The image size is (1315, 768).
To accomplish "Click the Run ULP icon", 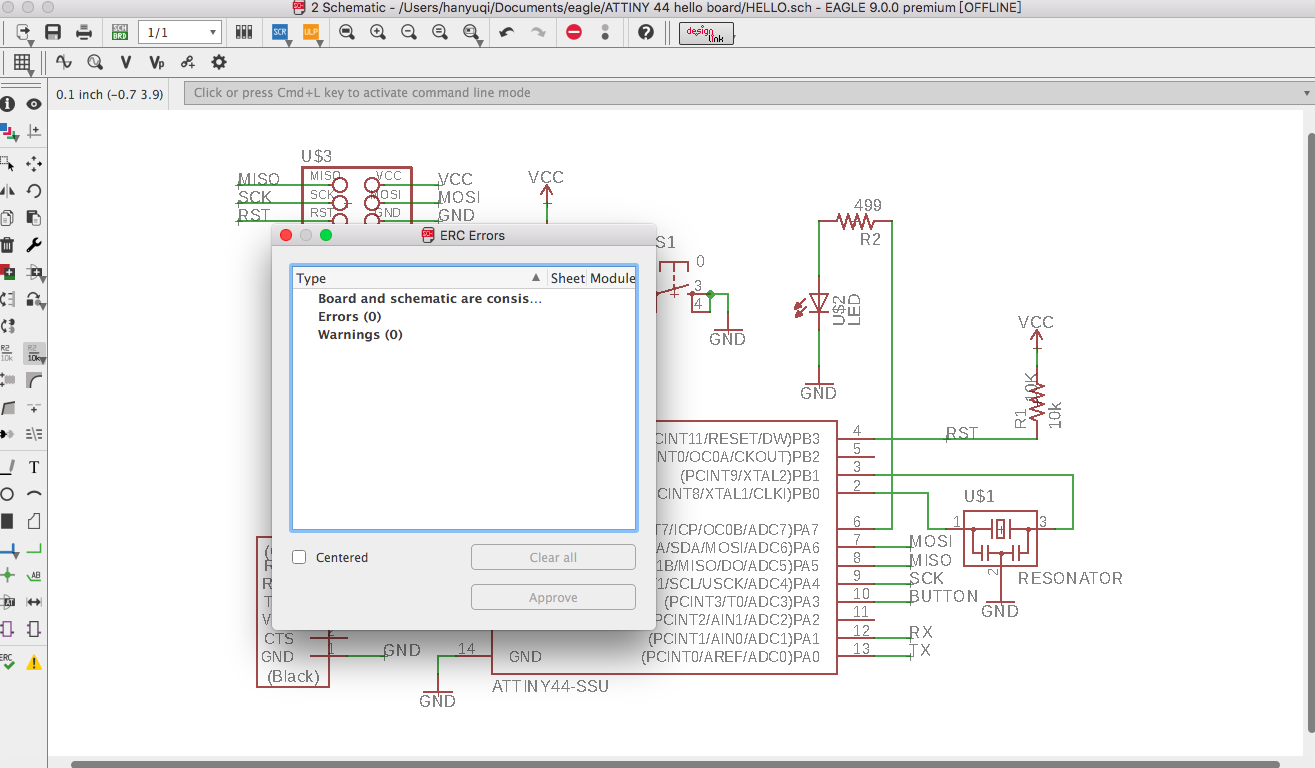I will [x=310, y=32].
